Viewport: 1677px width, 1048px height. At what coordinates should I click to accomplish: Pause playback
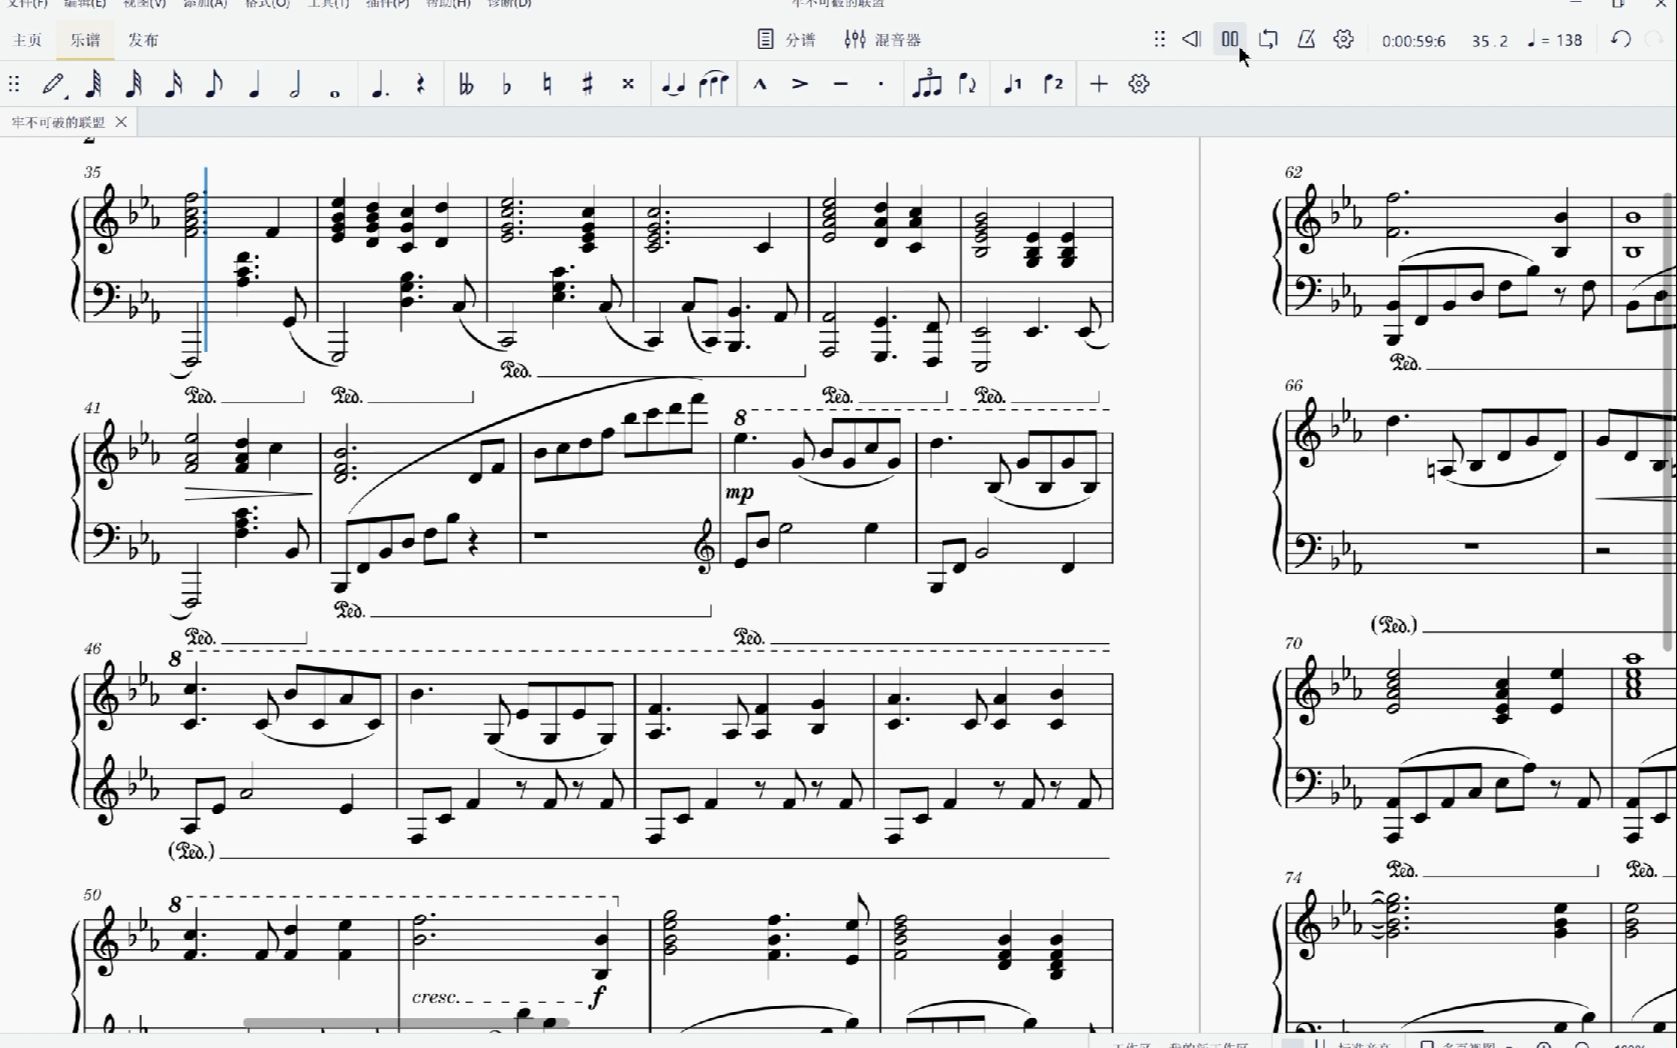(x=1230, y=39)
